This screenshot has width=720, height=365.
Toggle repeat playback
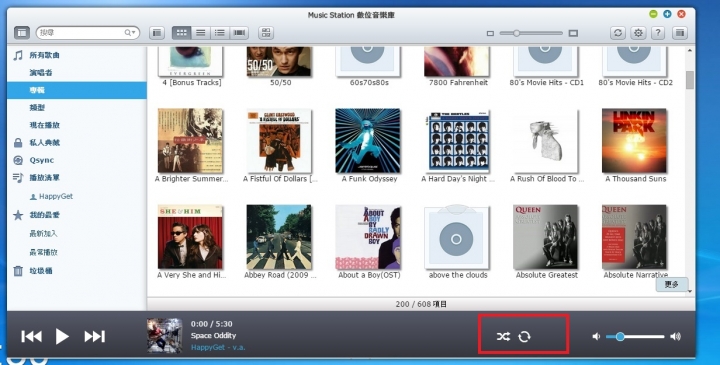[524, 337]
